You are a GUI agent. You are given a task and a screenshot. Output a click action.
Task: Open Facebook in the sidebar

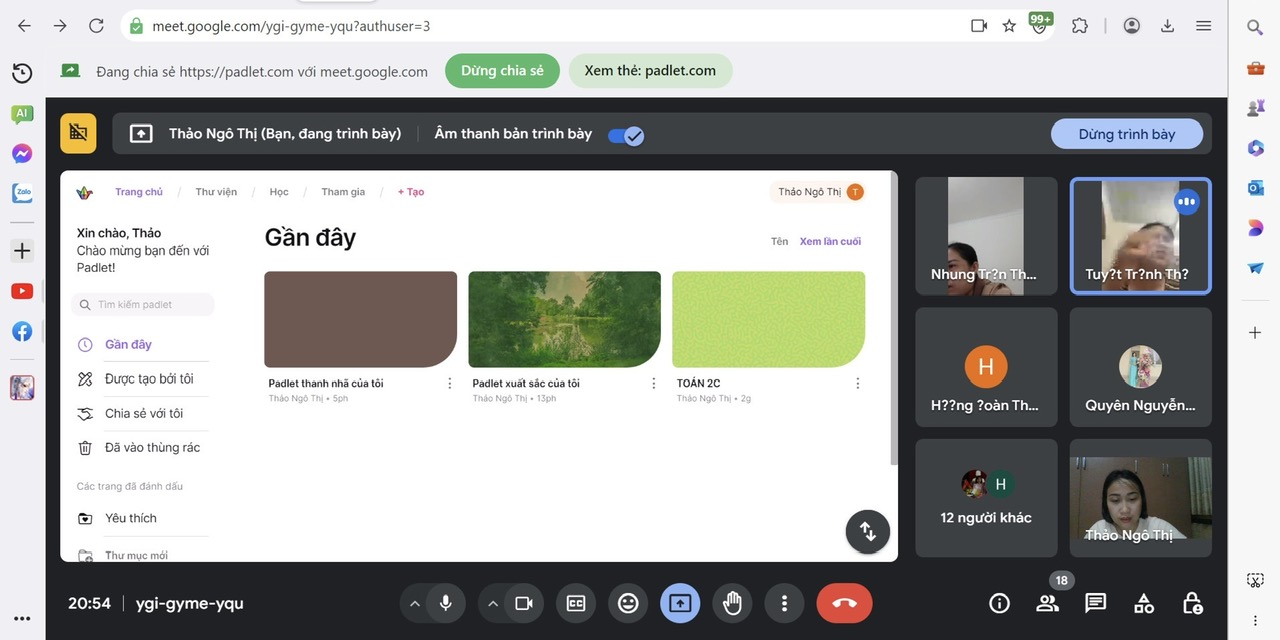(22, 332)
